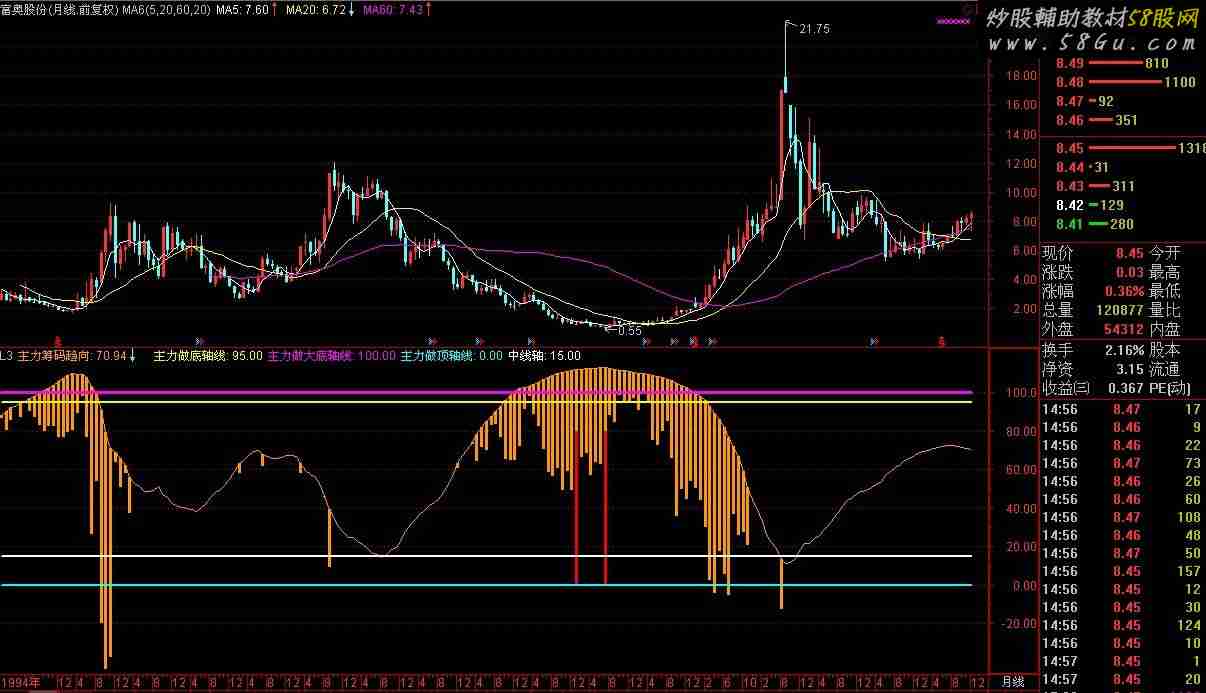Click the 收益(三) value 0.367
1206x693 pixels.
point(1127,389)
